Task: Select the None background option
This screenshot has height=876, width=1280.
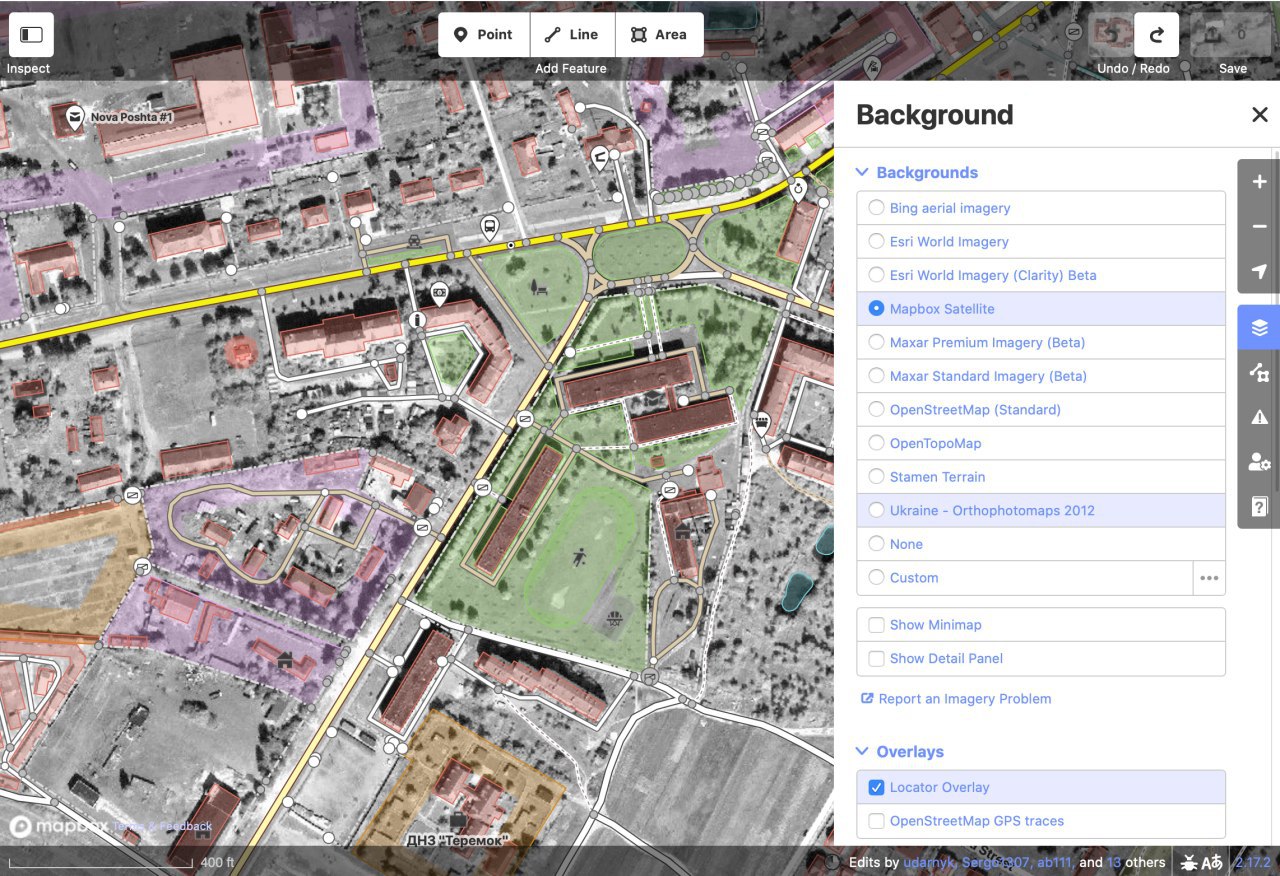Action: tap(1041, 544)
